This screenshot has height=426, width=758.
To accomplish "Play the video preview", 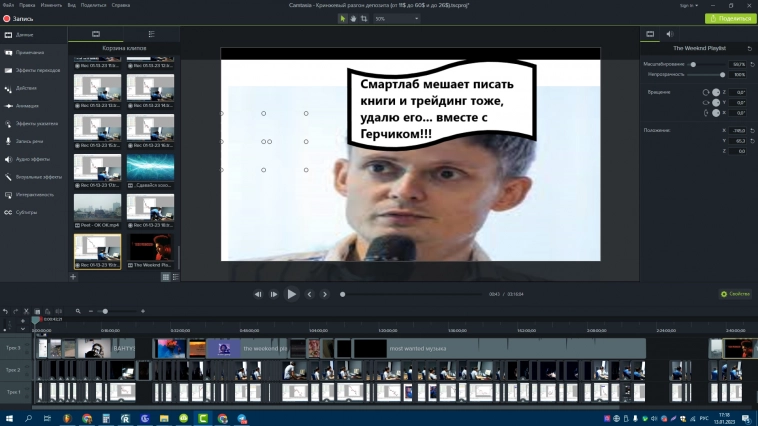I will tap(292, 294).
